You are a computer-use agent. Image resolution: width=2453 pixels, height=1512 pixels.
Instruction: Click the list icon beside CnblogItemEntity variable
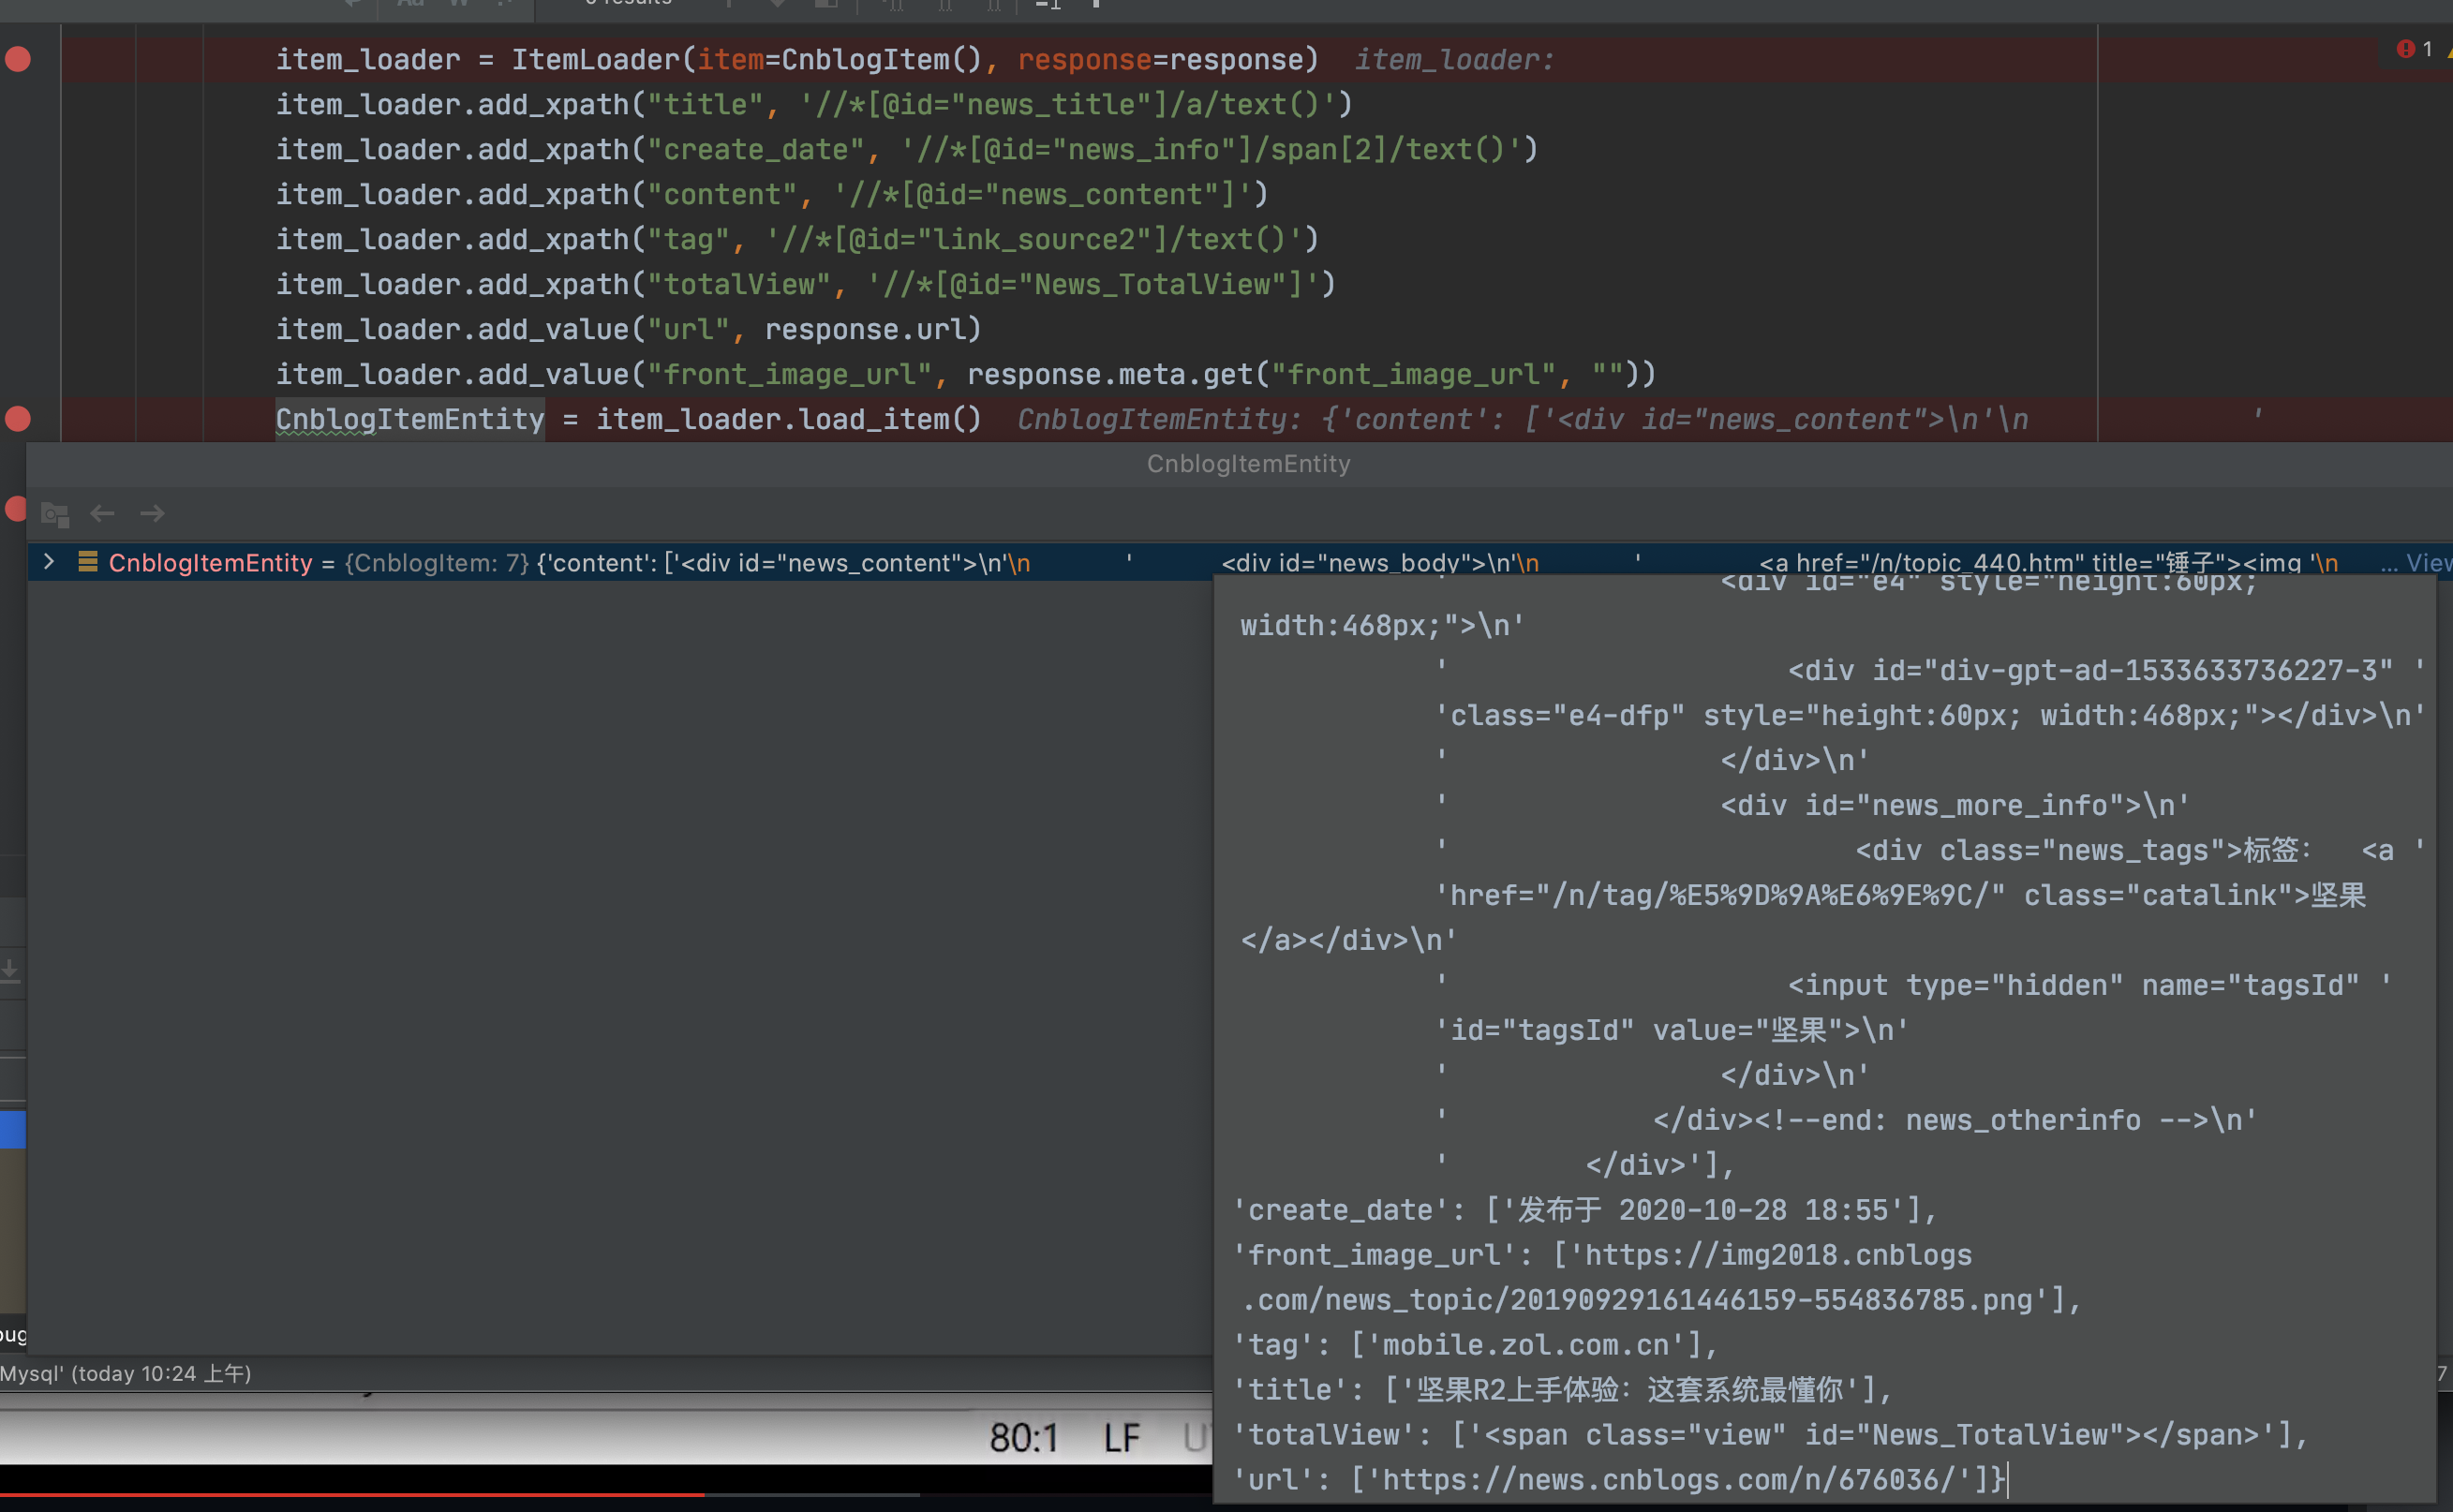(88, 562)
